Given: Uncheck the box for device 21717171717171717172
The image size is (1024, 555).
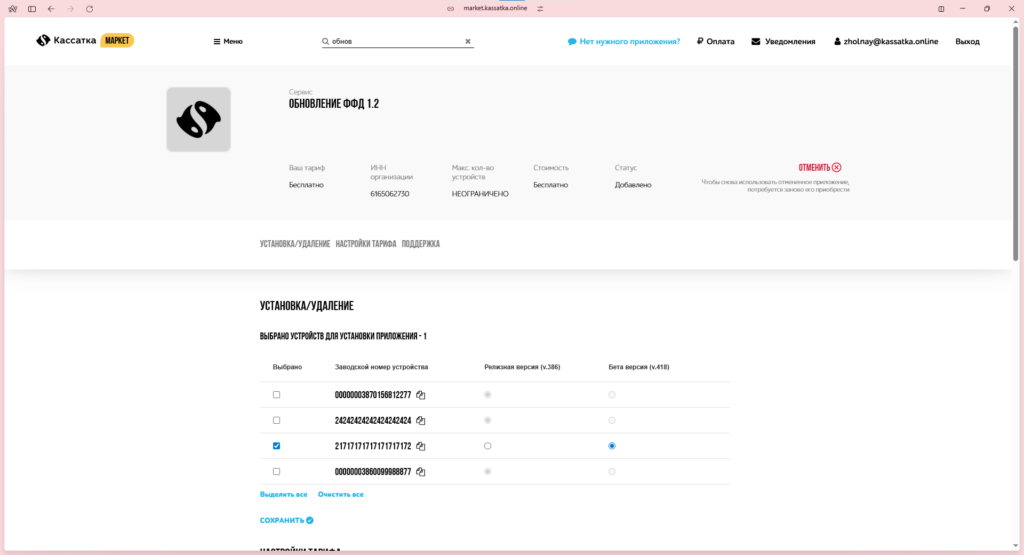Looking at the screenshot, I should point(276,445).
